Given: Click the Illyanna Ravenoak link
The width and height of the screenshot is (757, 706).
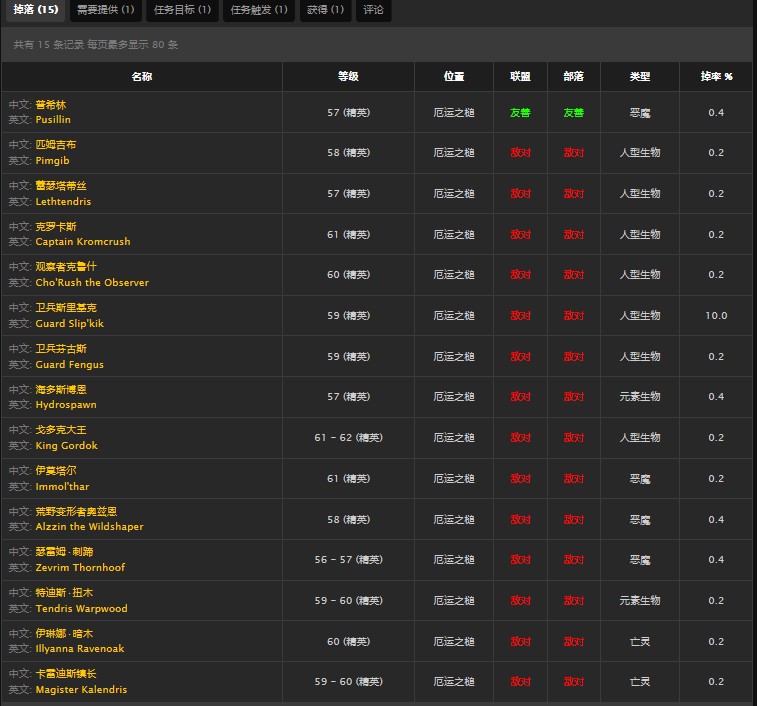Looking at the screenshot, I should [80, 649].
